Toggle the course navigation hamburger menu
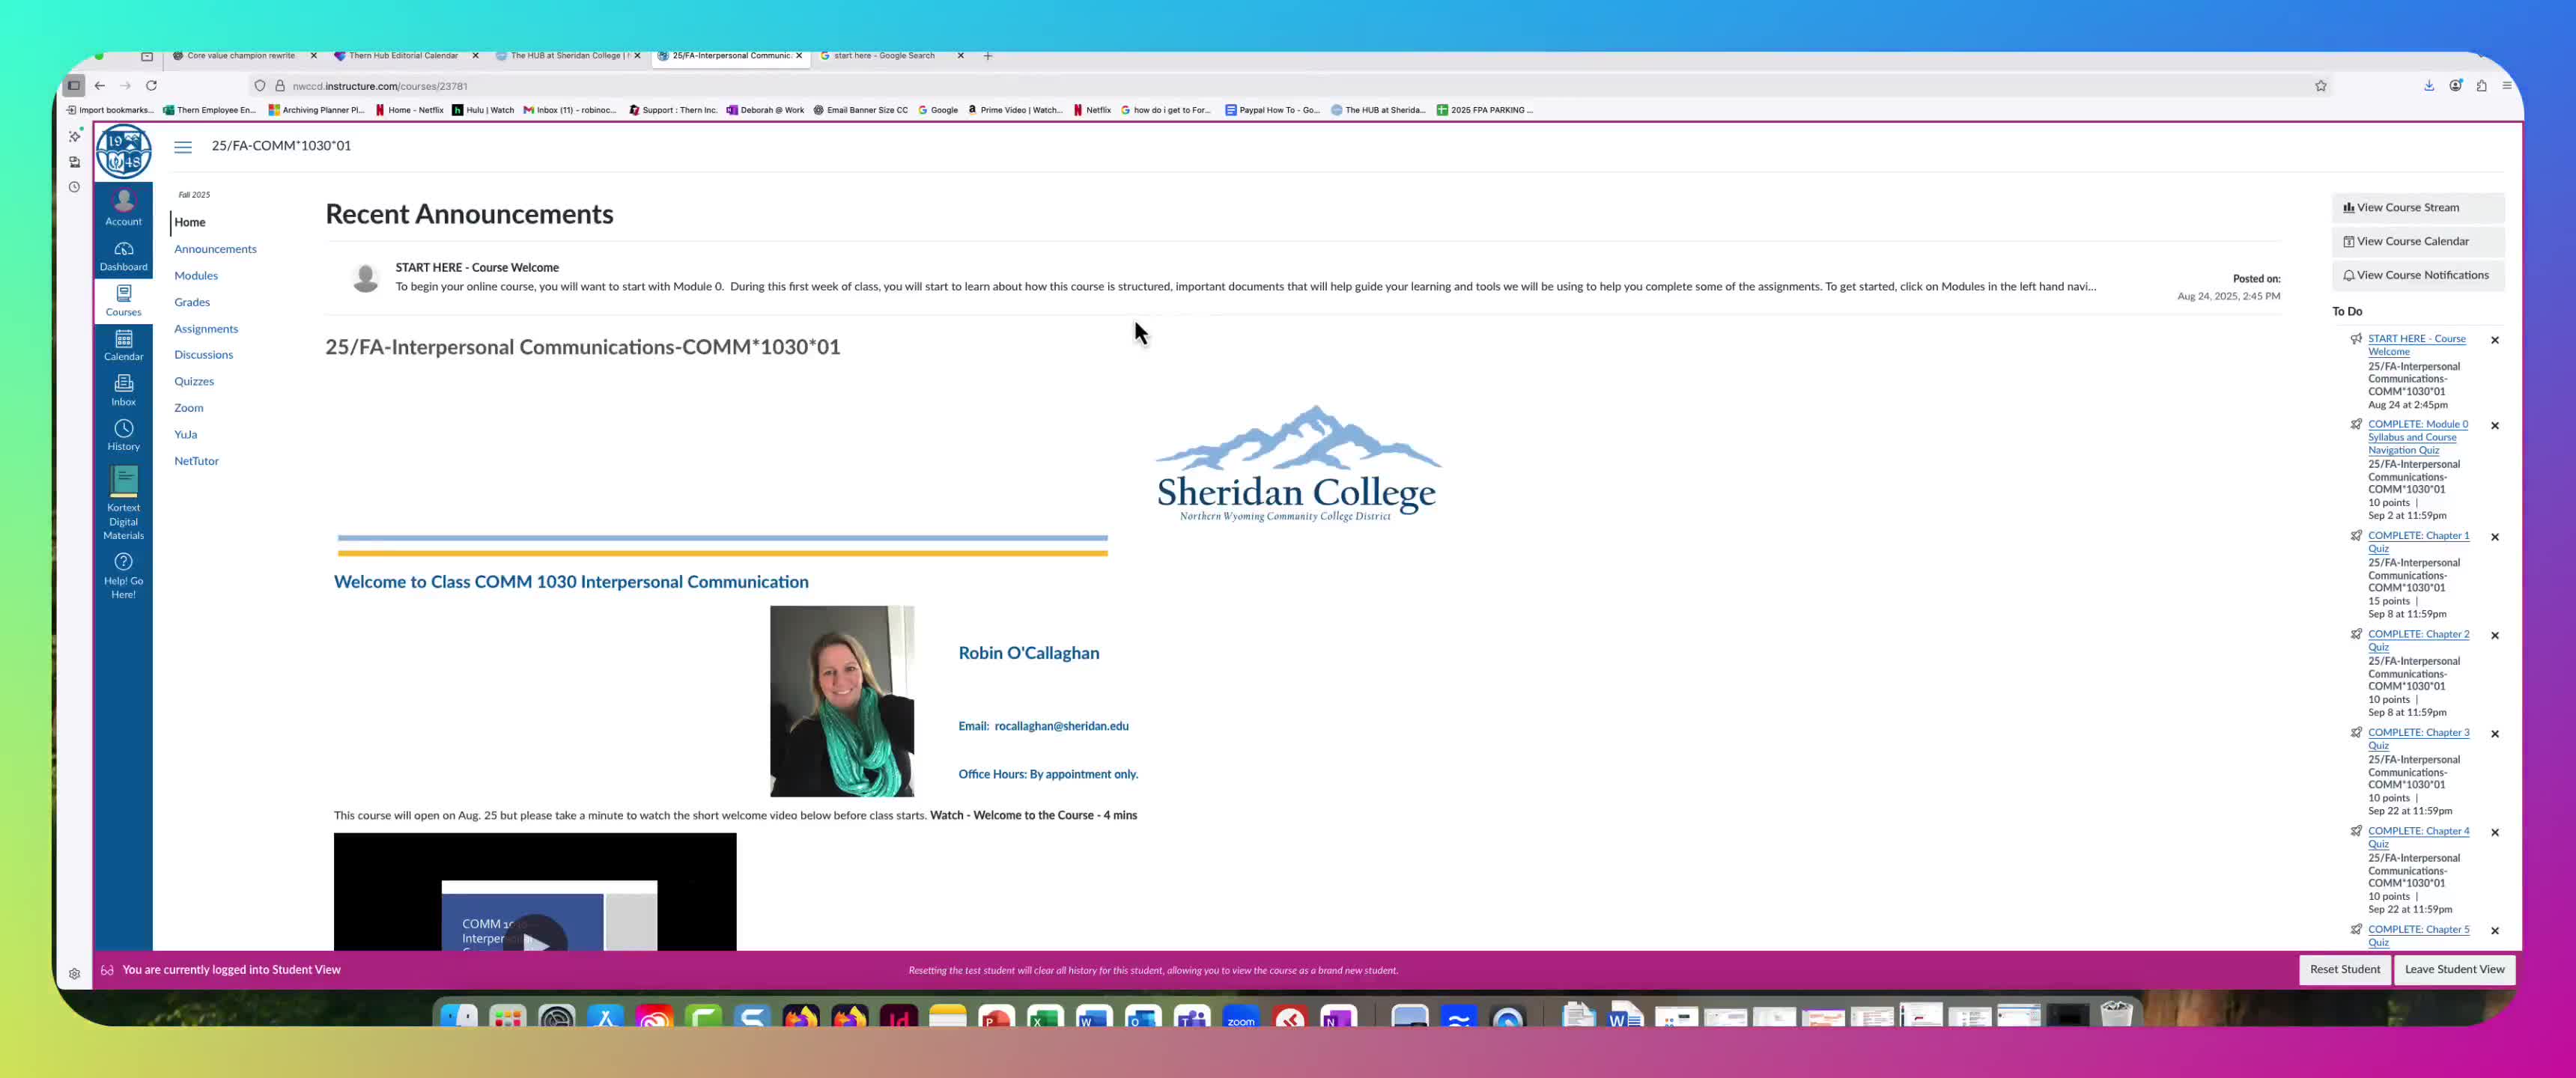 (x=183, y=147)
